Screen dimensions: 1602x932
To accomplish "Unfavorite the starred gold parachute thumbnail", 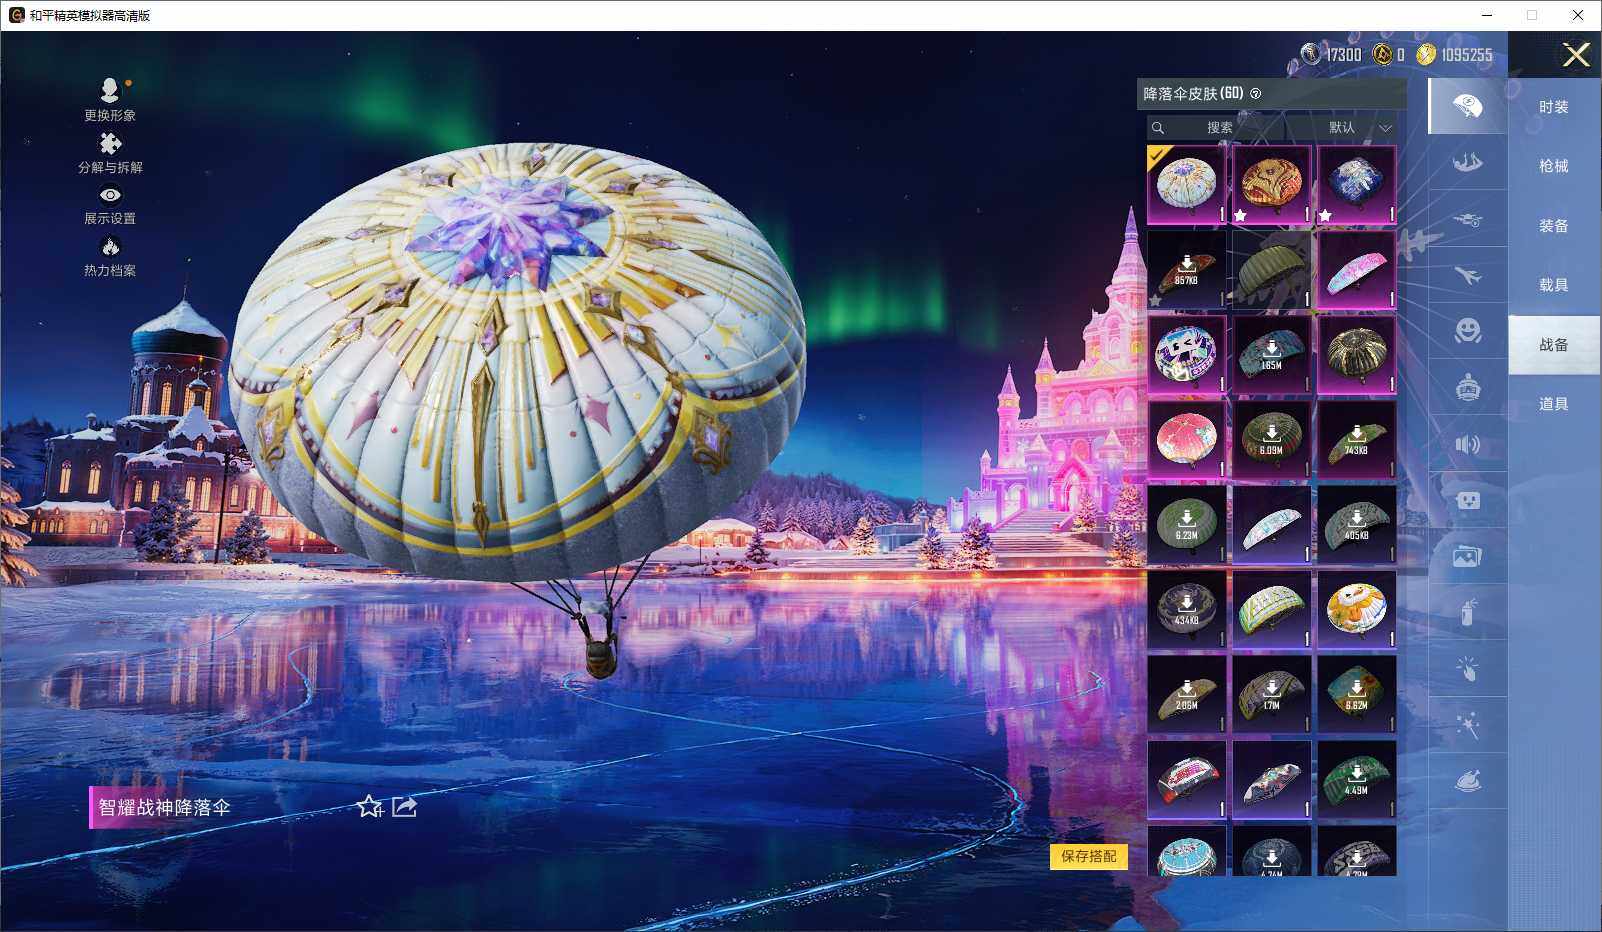I will 1240,215.
